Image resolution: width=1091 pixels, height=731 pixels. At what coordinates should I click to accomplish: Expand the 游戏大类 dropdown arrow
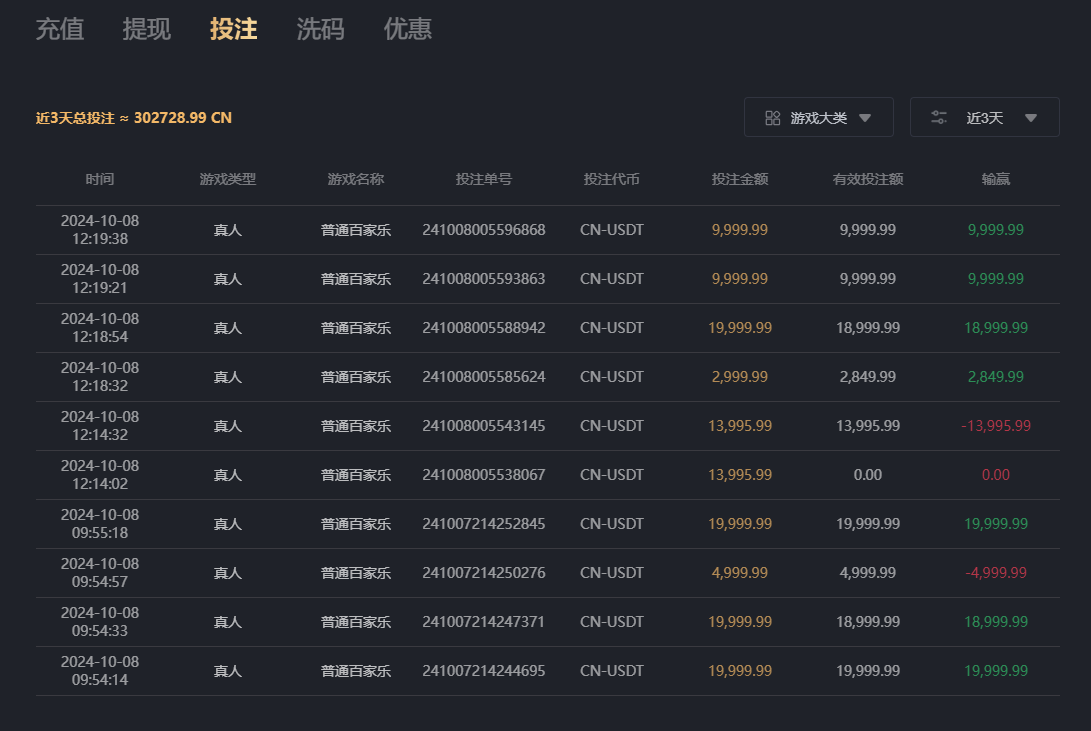click(x=865, y=118)
